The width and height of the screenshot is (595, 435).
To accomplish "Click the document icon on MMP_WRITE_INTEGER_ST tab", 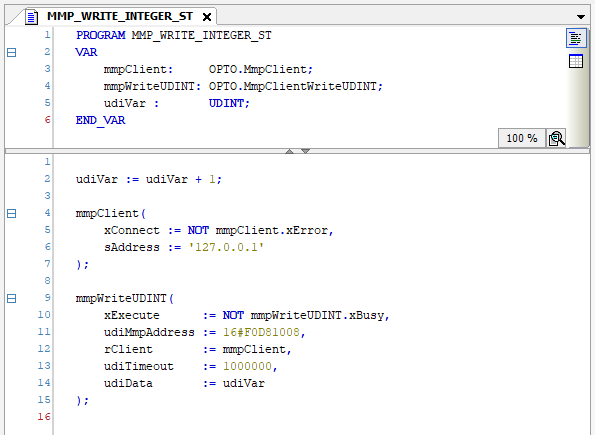I will pos(31,17).
